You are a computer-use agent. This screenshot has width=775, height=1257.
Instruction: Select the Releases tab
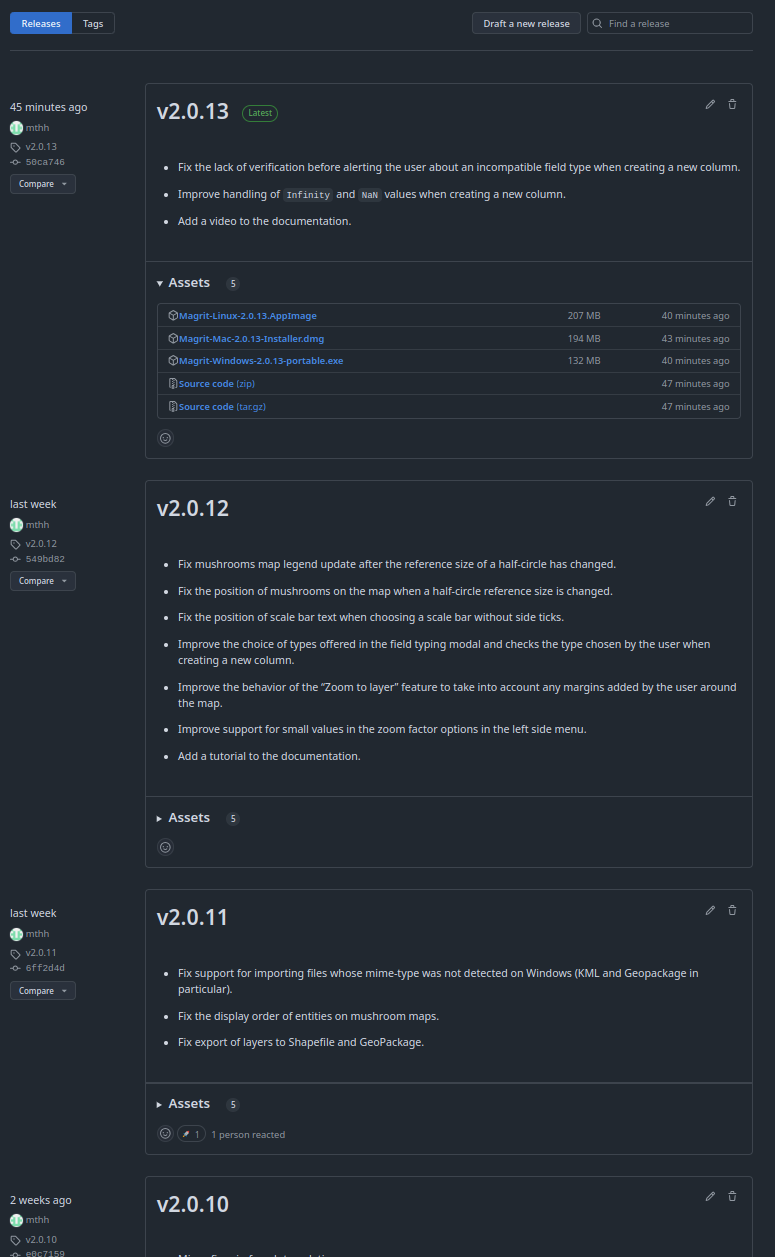(x=41, y=23)
